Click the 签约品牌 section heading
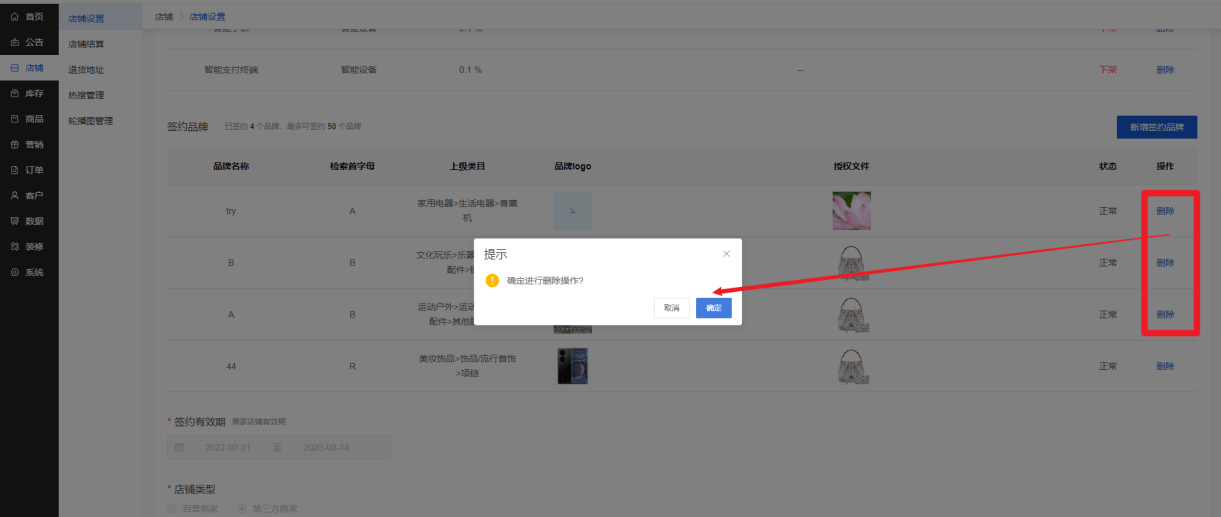The height and width of the screenshot is (517, 1221). (x=187, y=127)
